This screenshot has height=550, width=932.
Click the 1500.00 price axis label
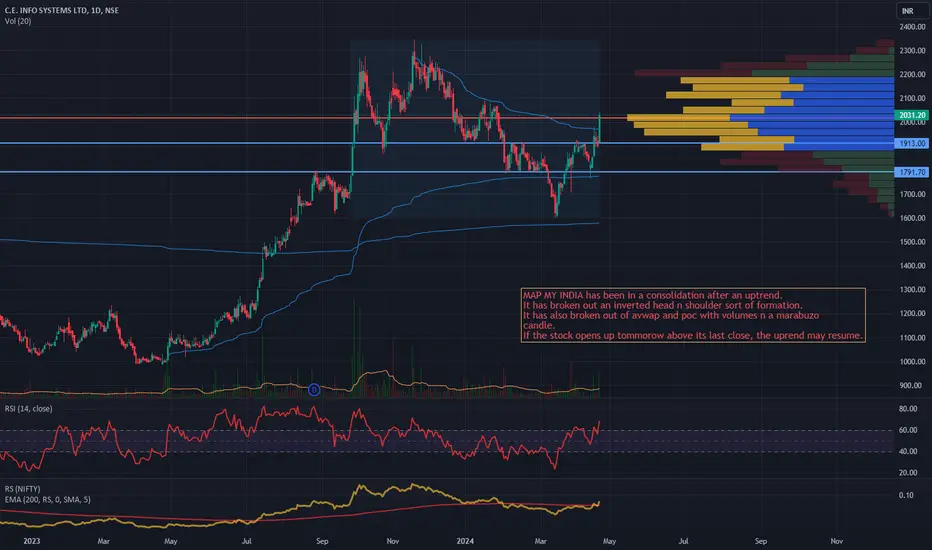912,242
